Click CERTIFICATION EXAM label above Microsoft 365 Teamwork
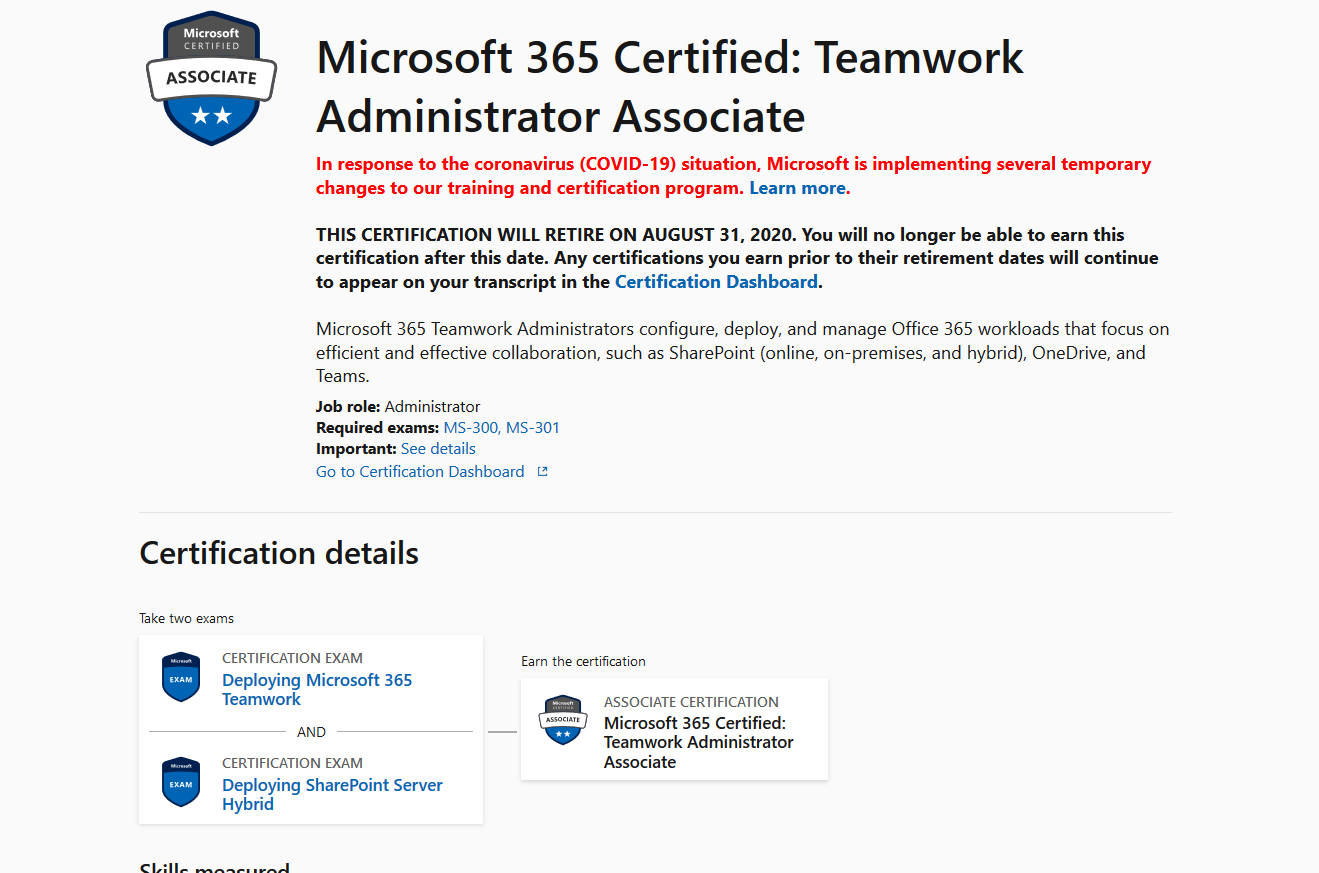 (292, 658)
